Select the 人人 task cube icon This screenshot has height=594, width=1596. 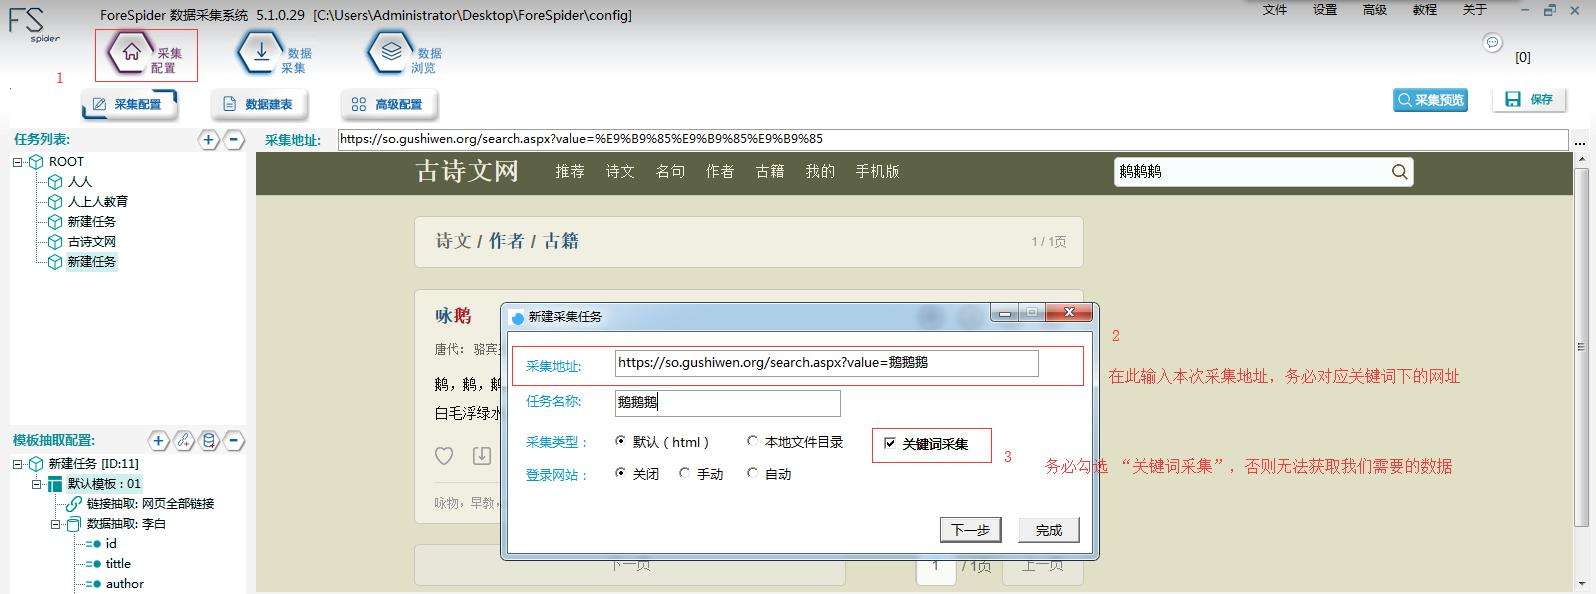pyautogui.click(x=56, y=182)
